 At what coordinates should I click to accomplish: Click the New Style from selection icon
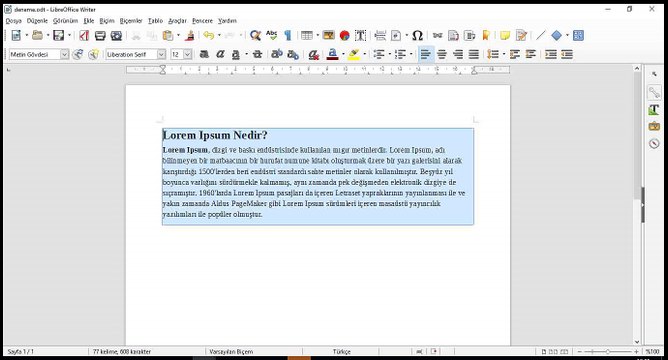(x=93, y=54)
